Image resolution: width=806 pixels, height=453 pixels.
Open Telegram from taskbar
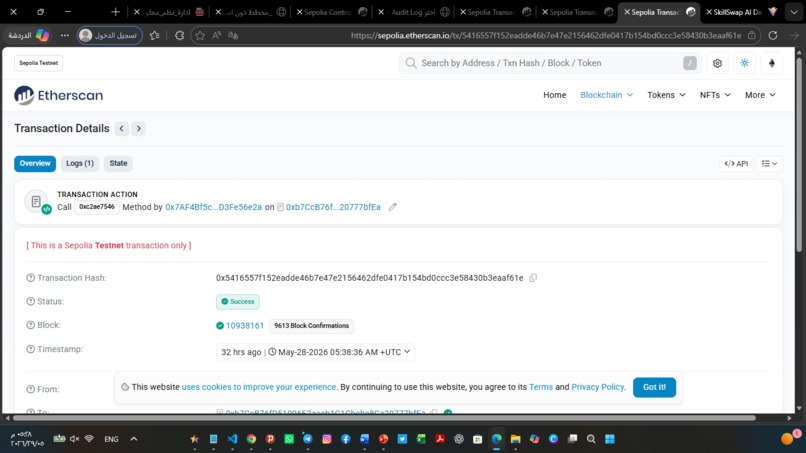click(x=308, y=439)
